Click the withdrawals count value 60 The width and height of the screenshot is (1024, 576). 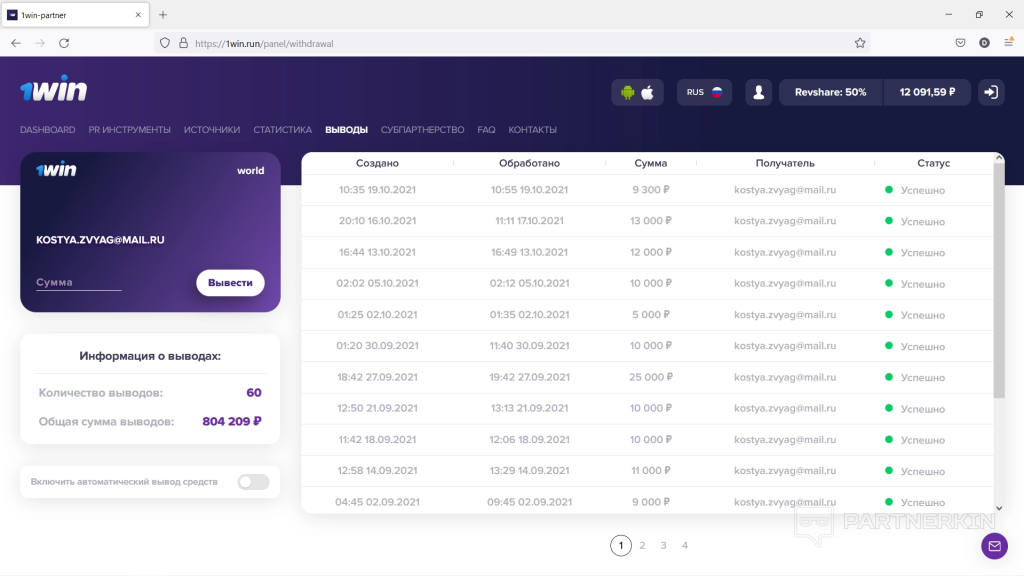254,392
